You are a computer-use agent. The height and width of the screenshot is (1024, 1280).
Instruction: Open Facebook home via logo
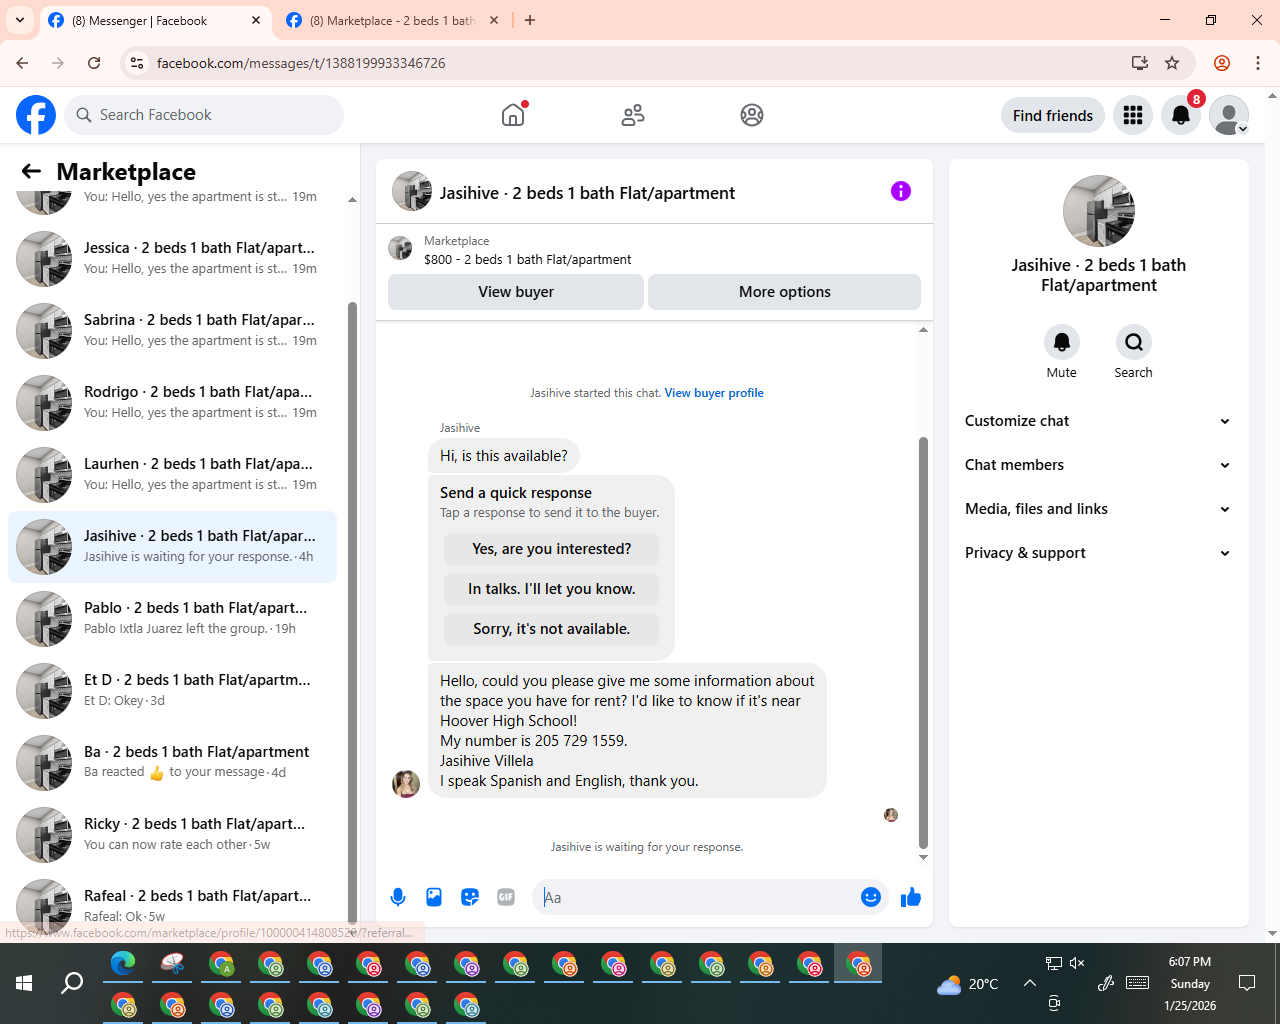(x=36, y=115)
